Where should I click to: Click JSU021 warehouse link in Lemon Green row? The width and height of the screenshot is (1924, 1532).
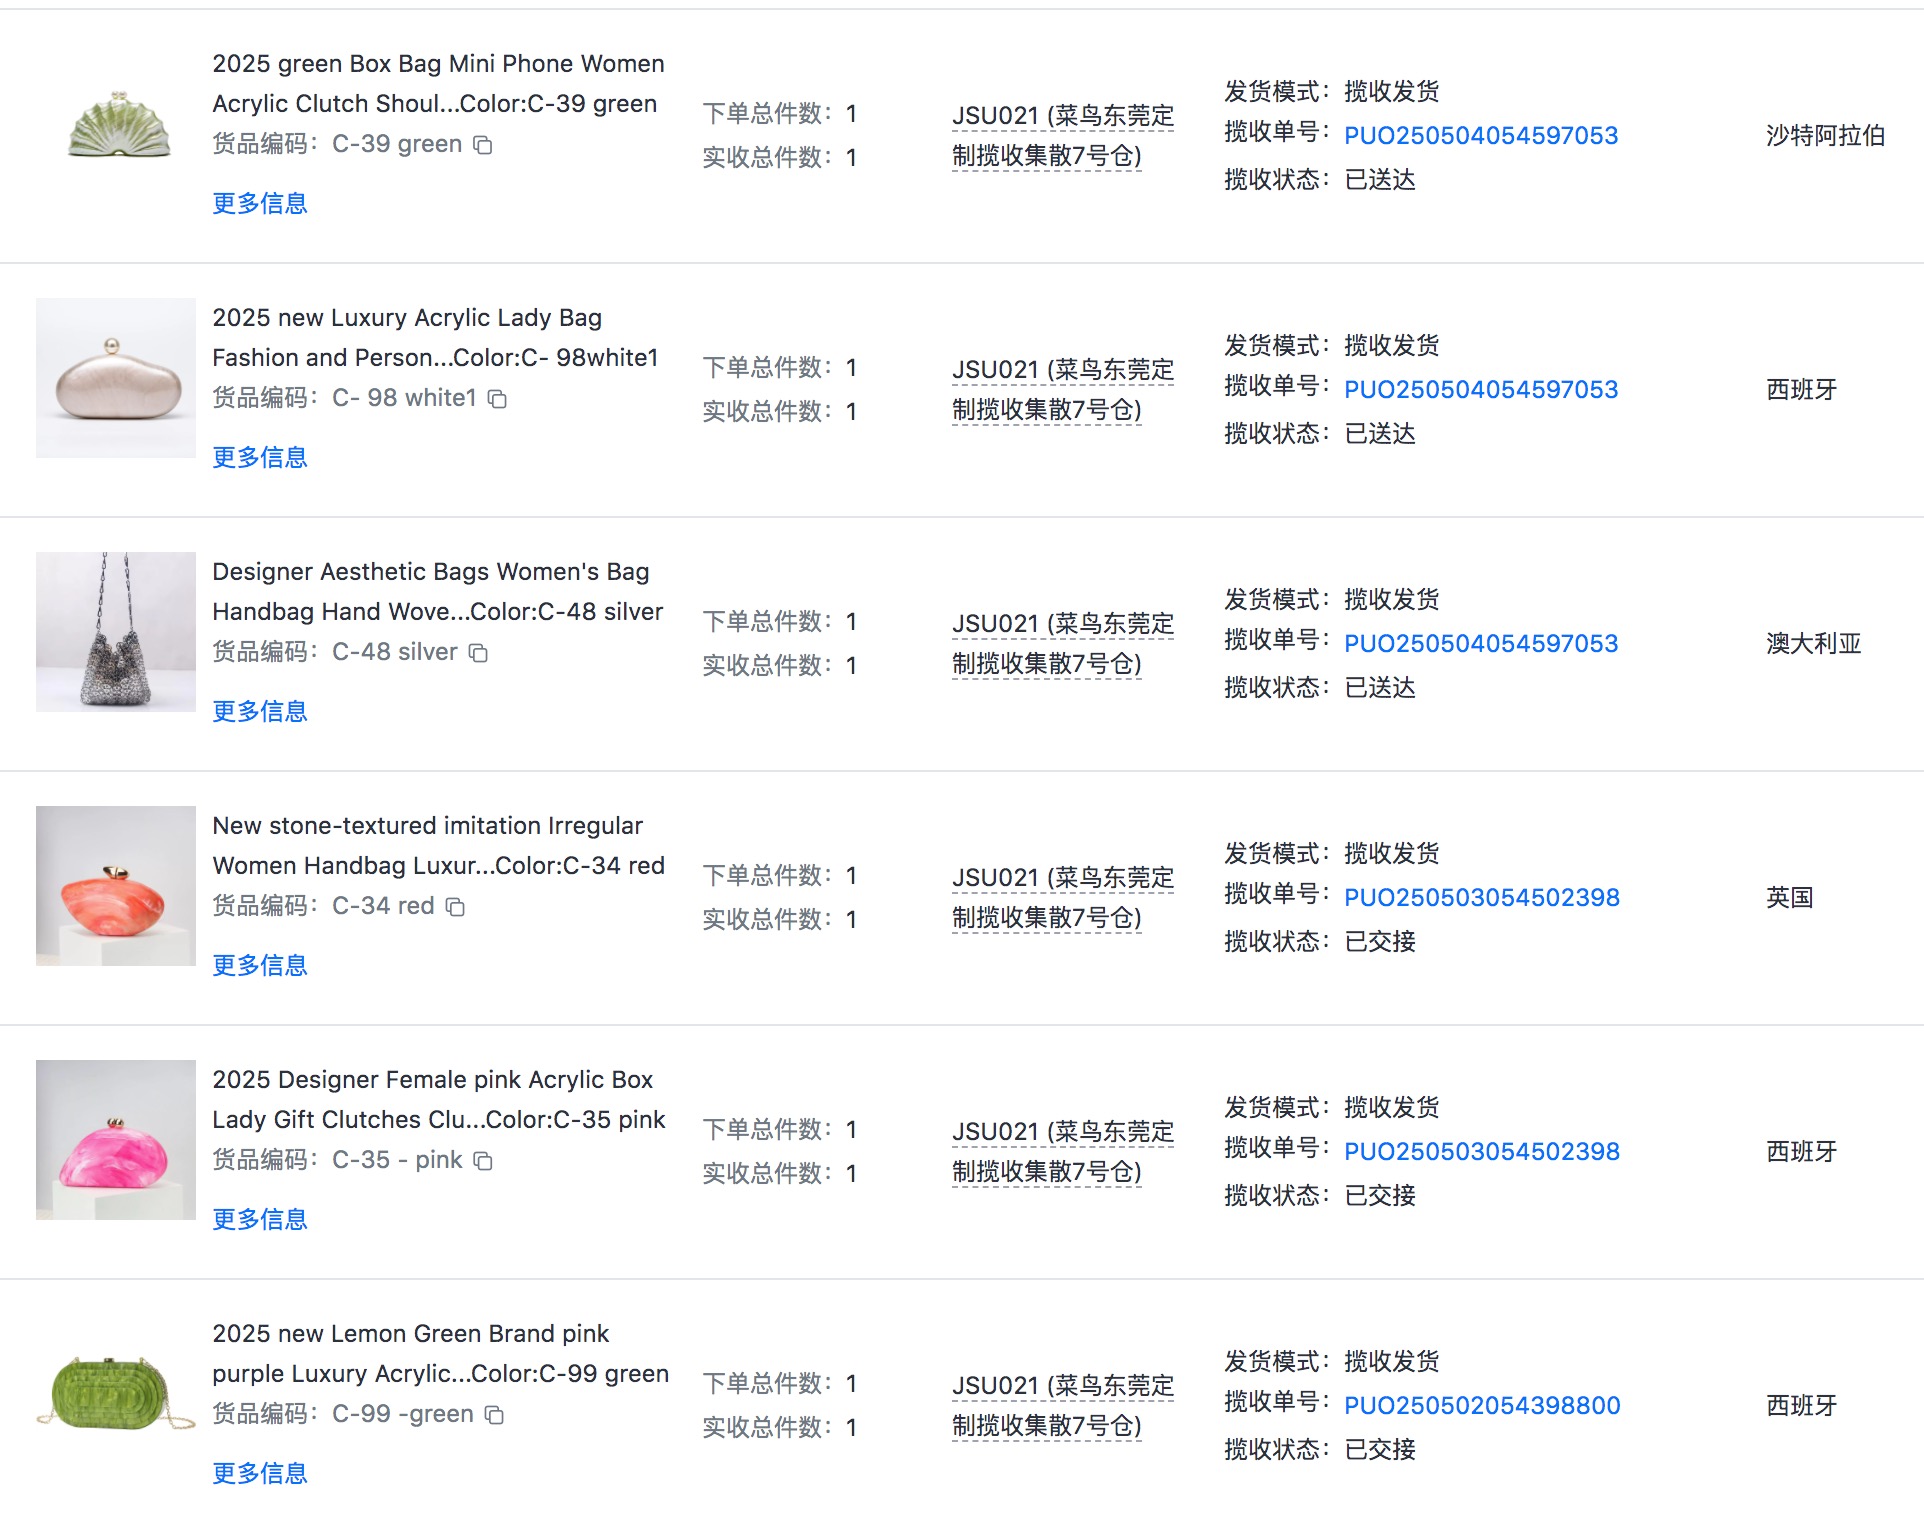click(1062, 1405)
